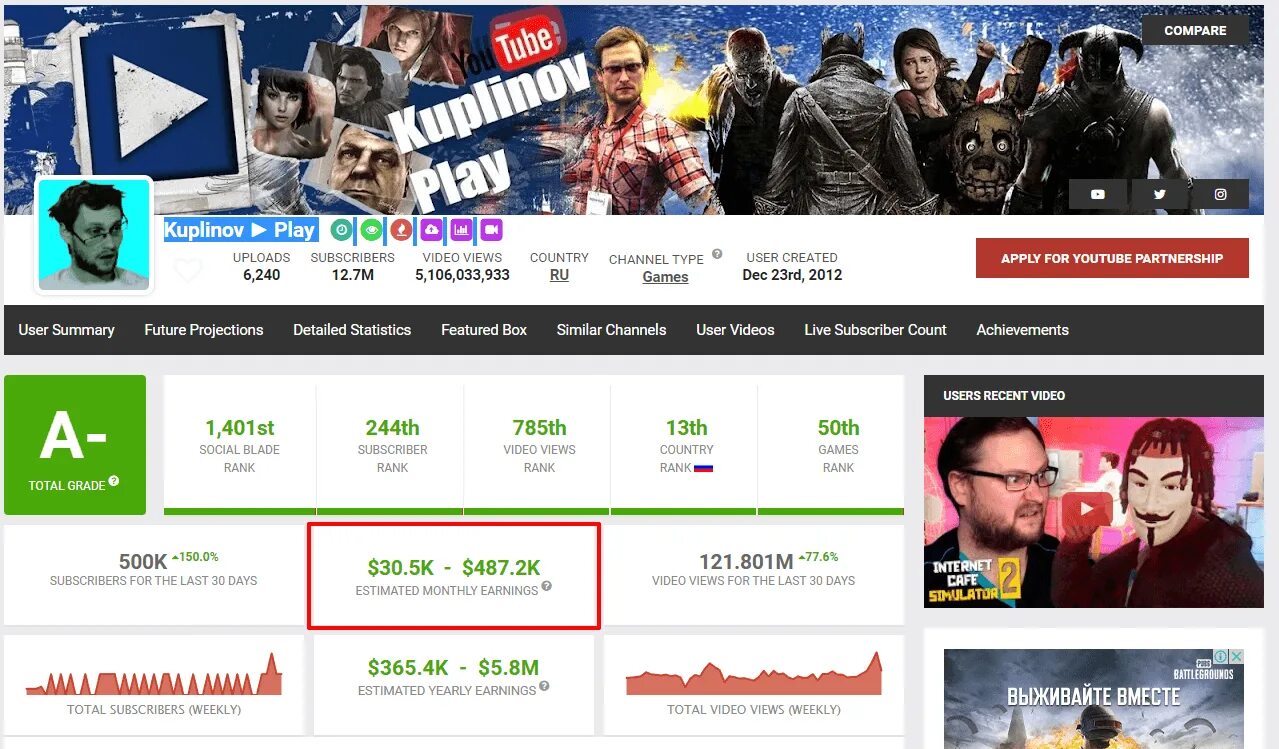This screenshot has height=749, width=1279.
Task: Click the Kuplinov Play channel name
Action: point(241,230)
